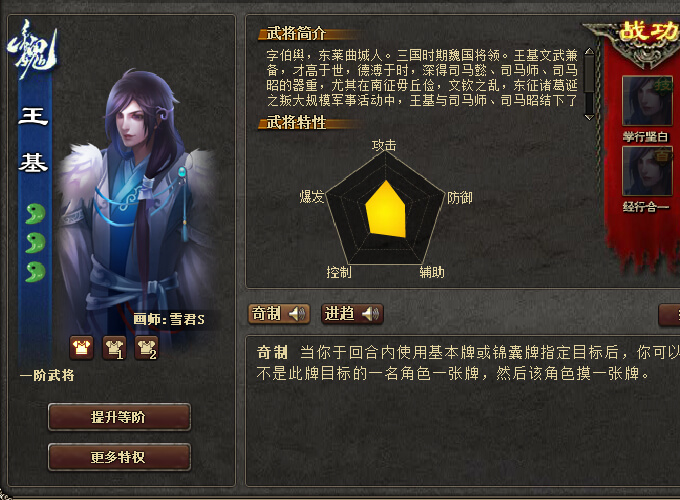Play the 奇制 skill voice sound
The image size is (680, 500).
[x=298, y=313]
